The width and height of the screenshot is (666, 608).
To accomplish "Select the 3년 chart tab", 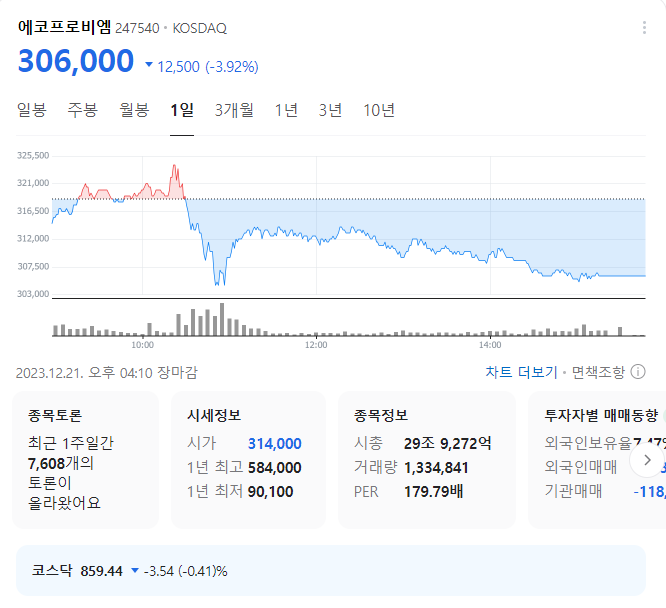I will (330, 110).
